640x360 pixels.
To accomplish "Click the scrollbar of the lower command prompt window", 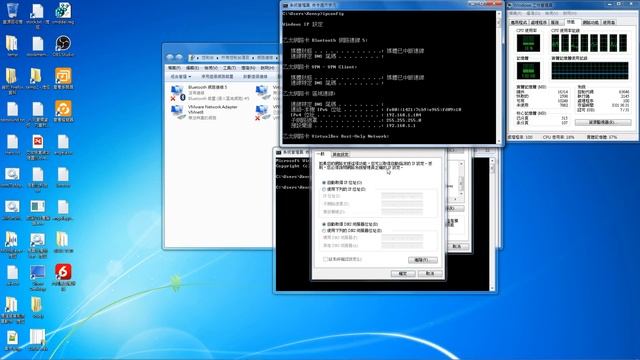I will click(x=492, y=224).
